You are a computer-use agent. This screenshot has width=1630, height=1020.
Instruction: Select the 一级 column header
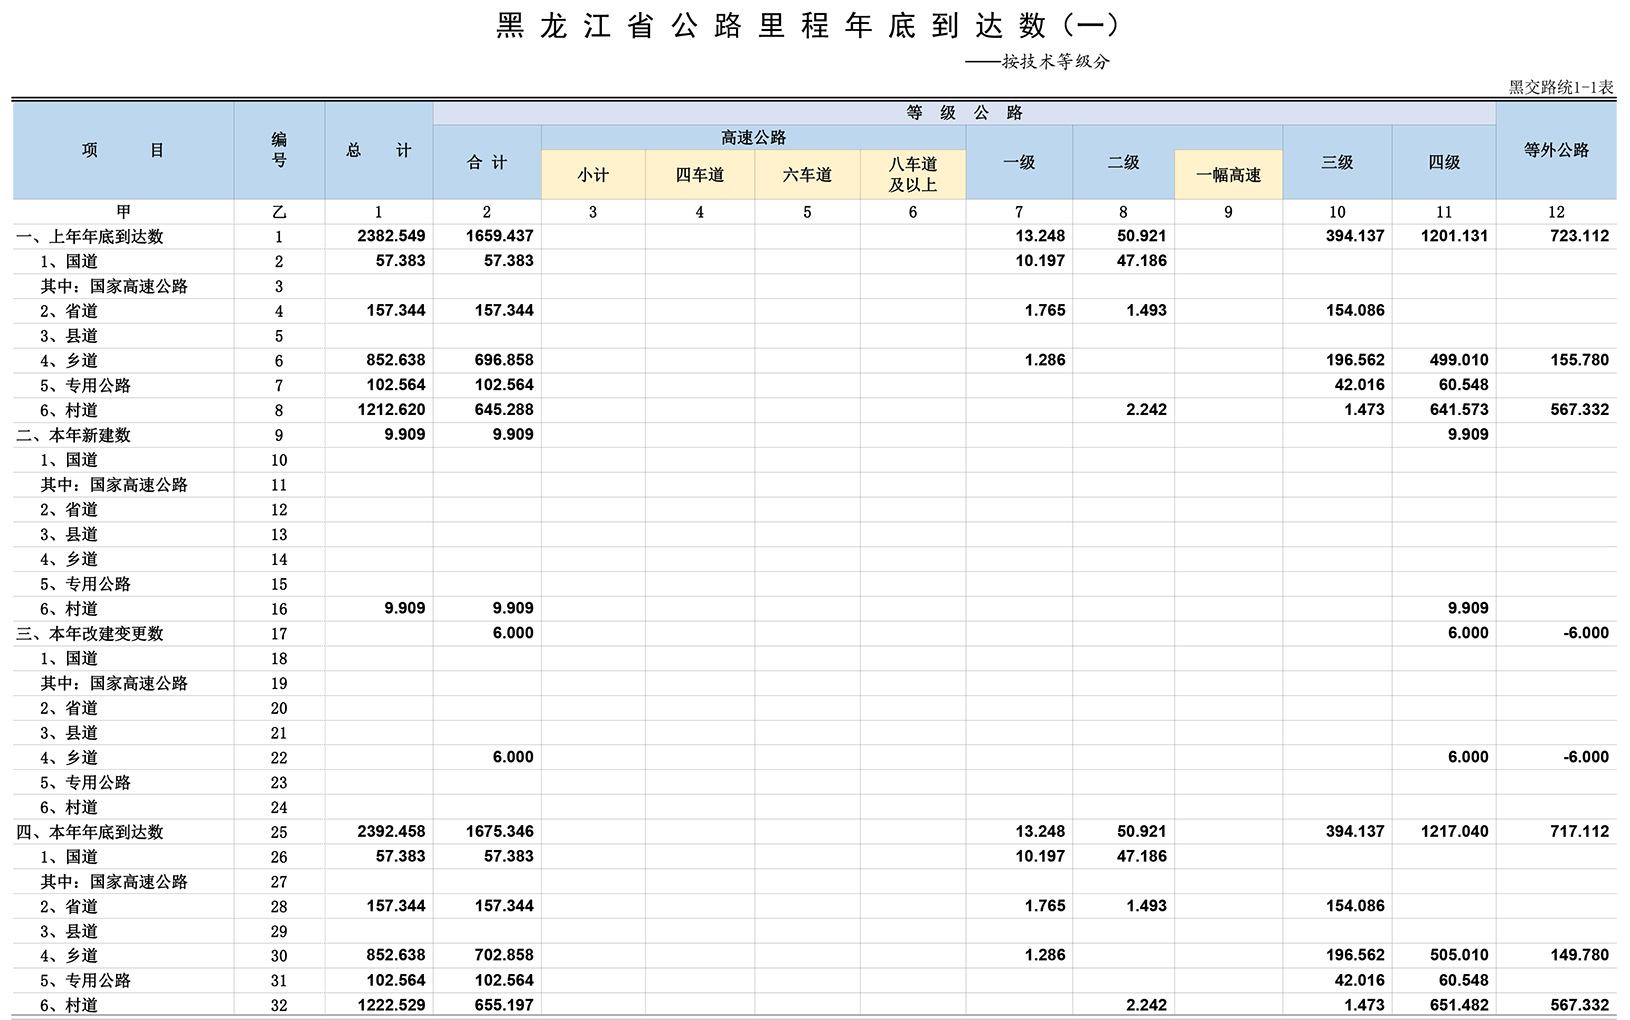(1019, 162)
